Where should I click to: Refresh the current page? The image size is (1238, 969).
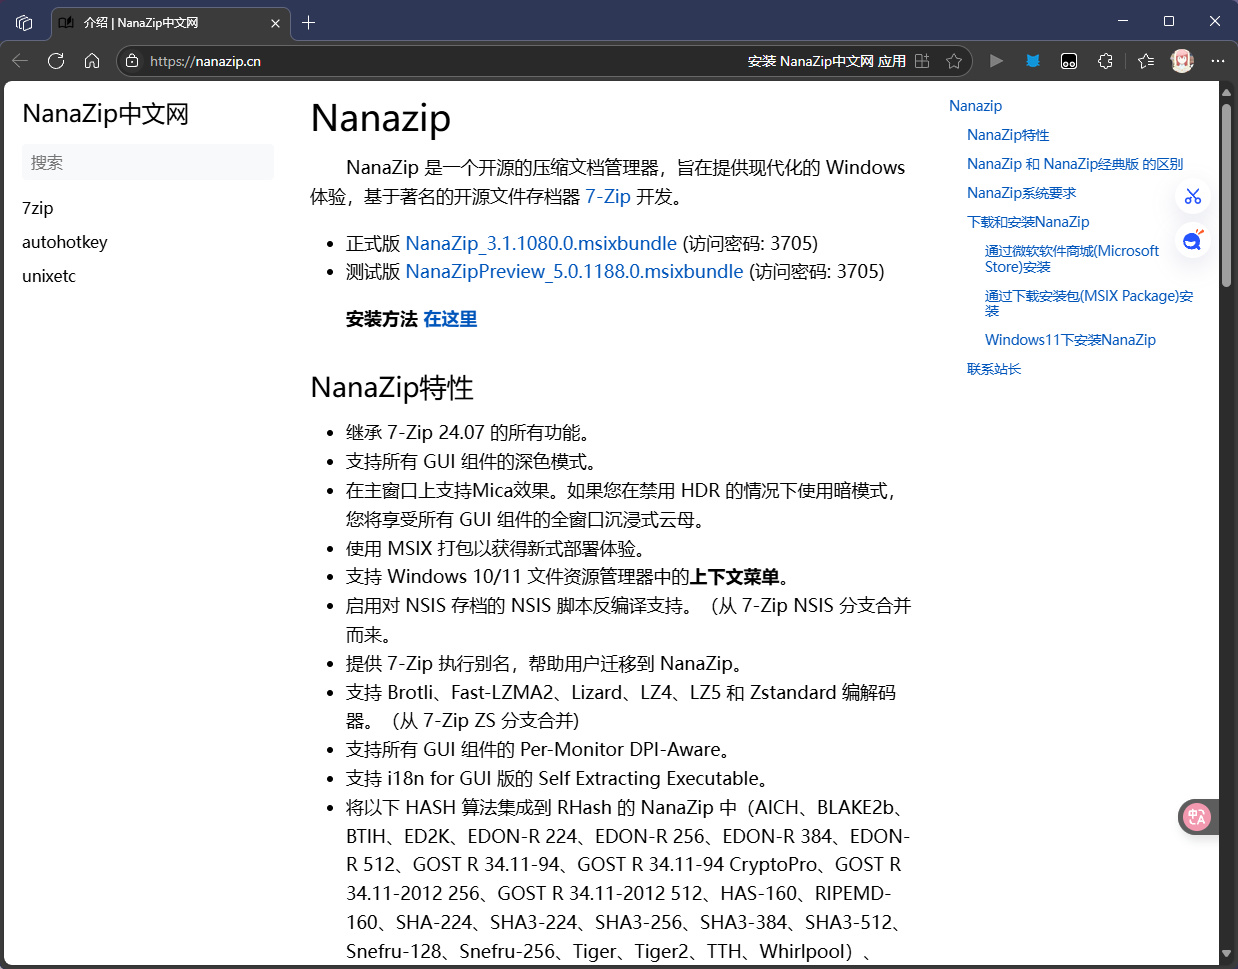coord(56,61)
